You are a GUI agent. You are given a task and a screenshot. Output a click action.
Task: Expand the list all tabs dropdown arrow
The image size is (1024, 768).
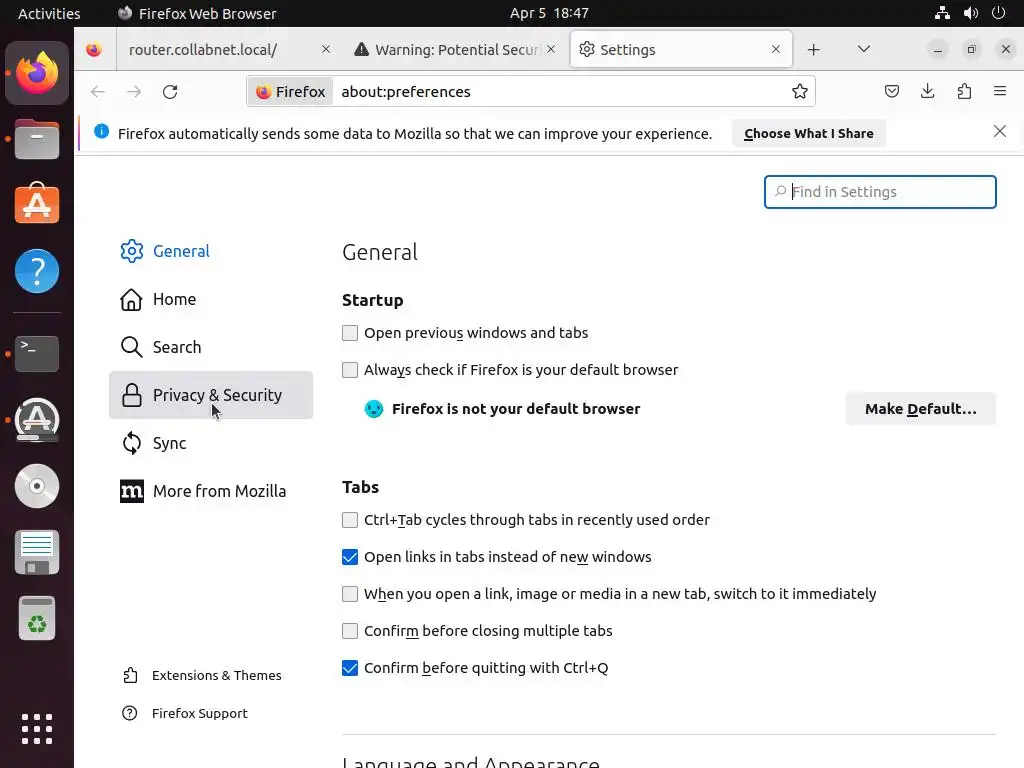coord(864,50)
